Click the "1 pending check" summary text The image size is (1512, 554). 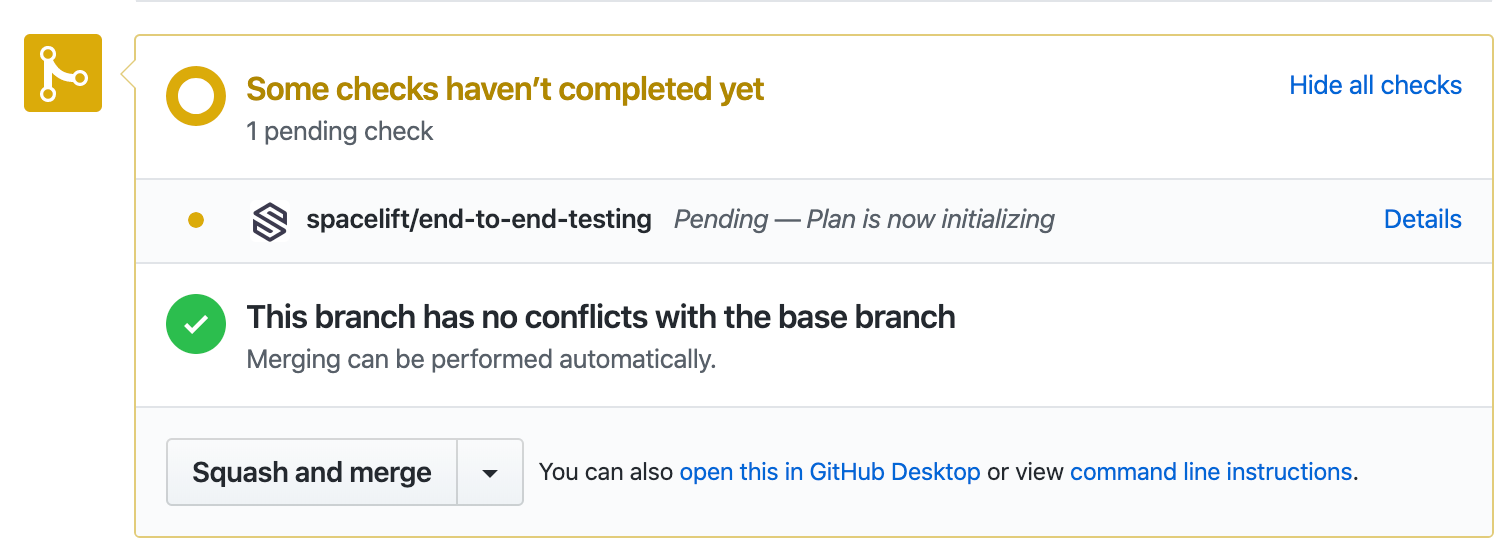(340, 132)
